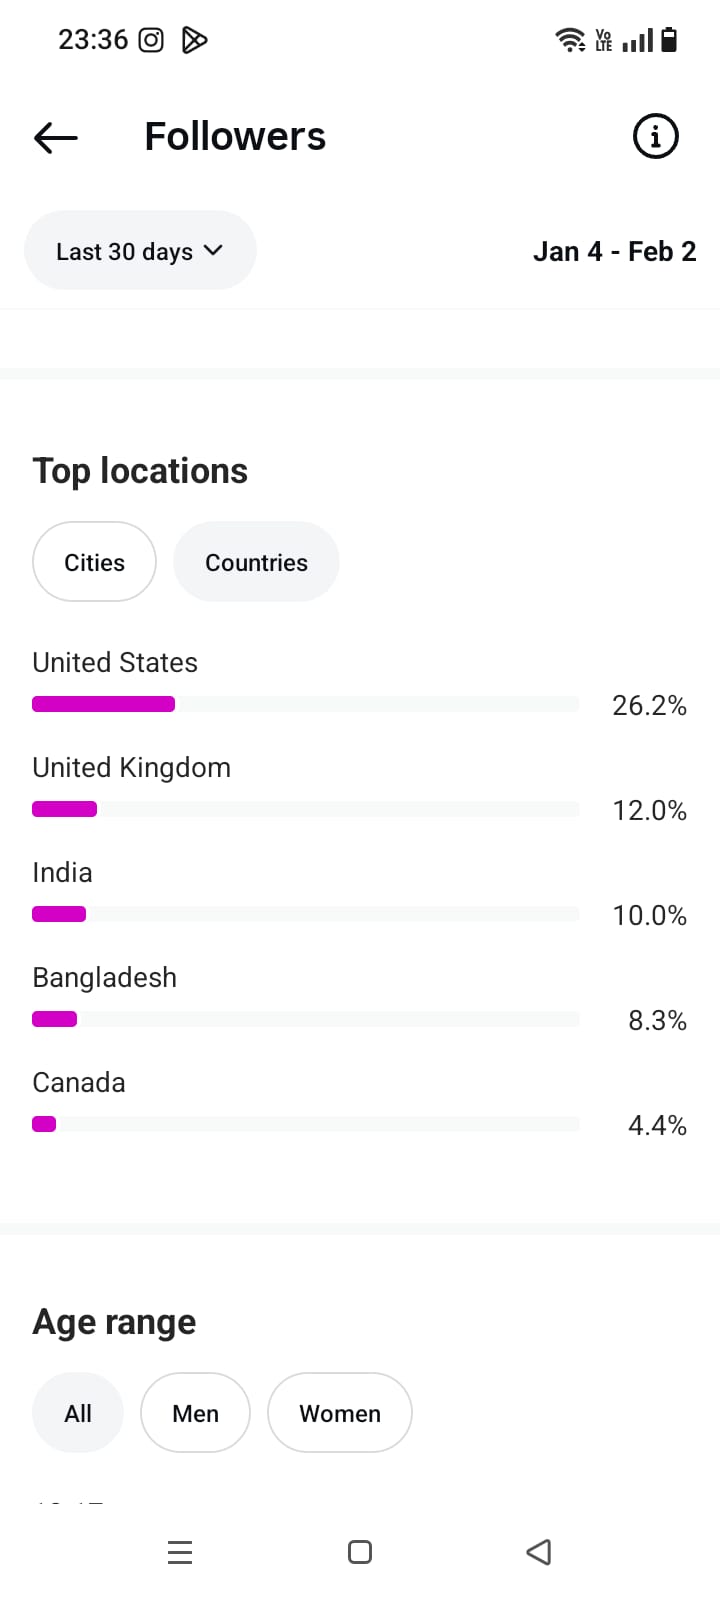This screenshot has width=720, height=1600.
Task: Tap the battery status icon
Action: [670, 40]
